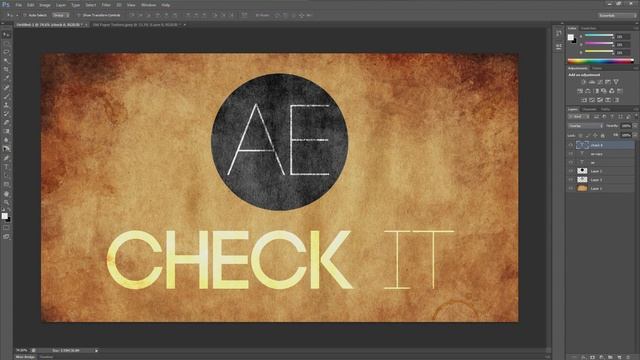This screenshot has width=640, height=360.
Task: Open the Filter menu
Action: (x=106, y=5)
